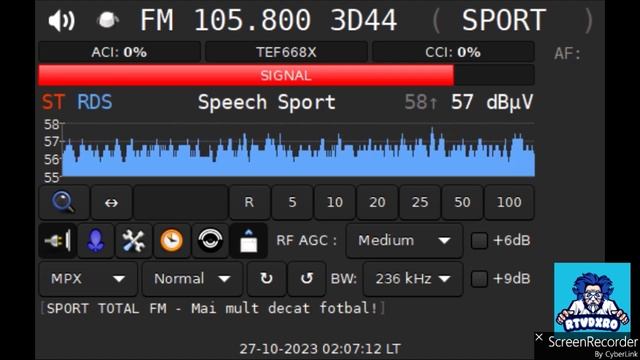Click the 58 peak signal value

click(x=421, y=102)
